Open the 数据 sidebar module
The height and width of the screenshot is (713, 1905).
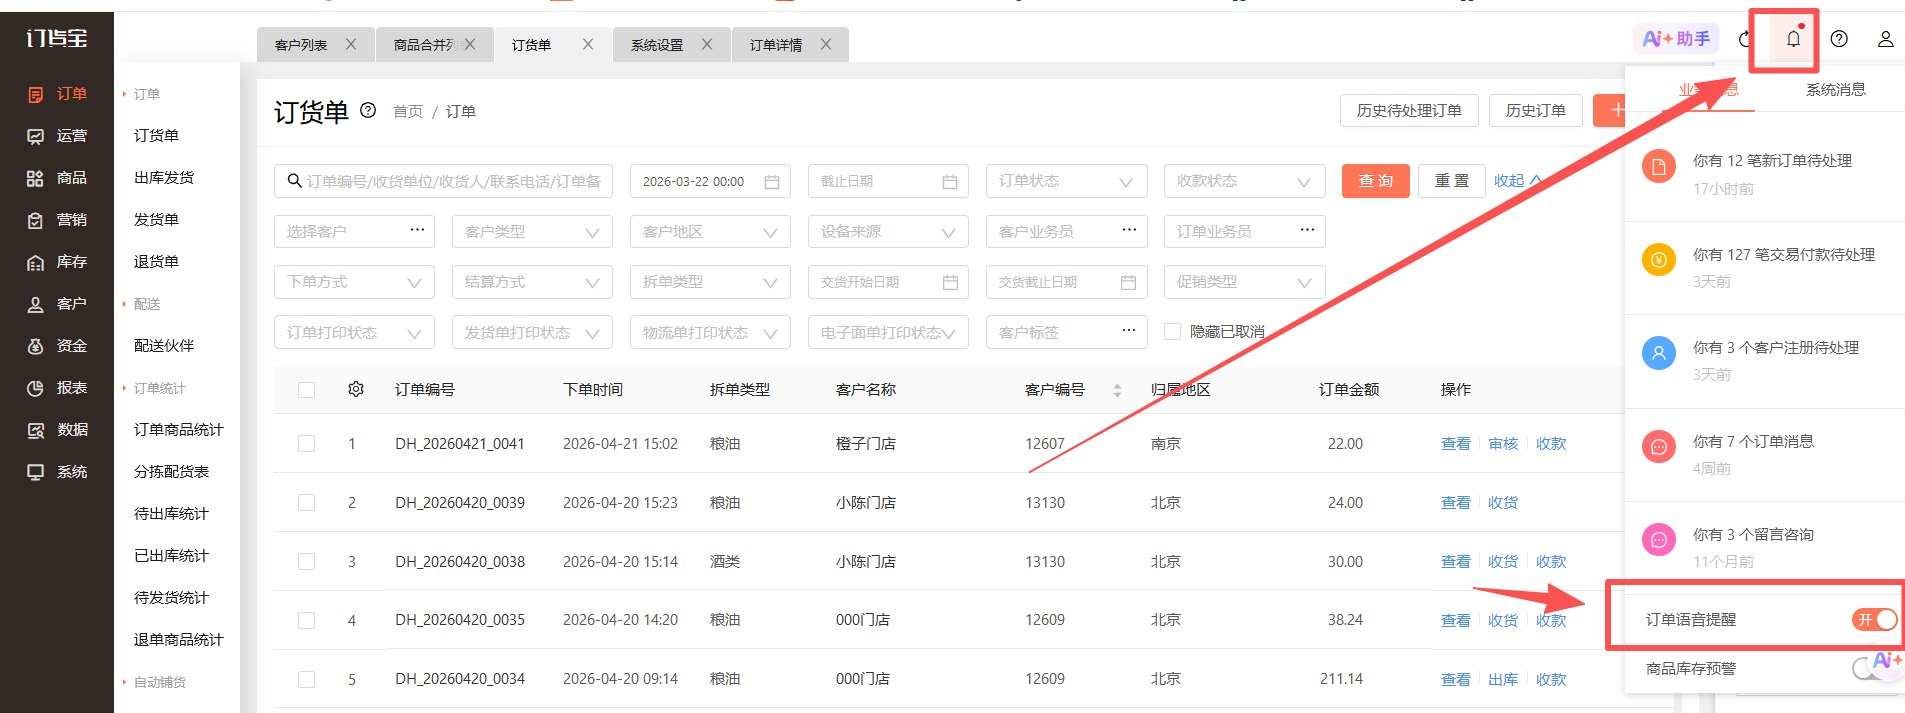coord(57,430)
